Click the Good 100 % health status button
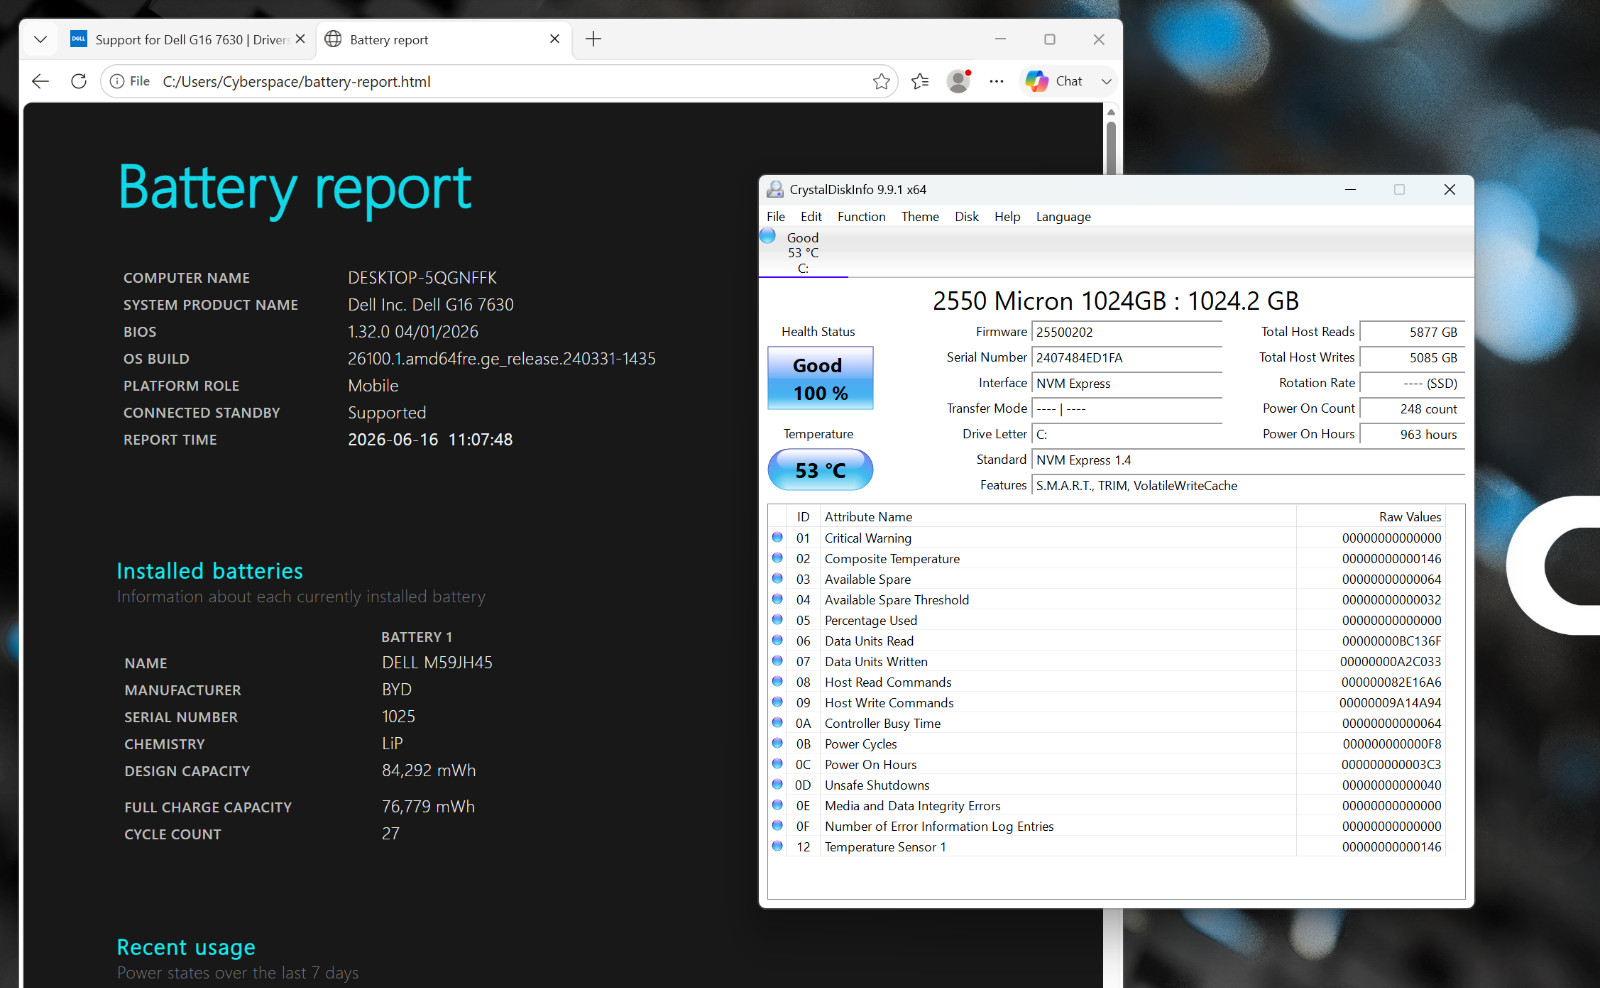Image resolution: width=1600 pixels, height=988 pixels. 820,378
